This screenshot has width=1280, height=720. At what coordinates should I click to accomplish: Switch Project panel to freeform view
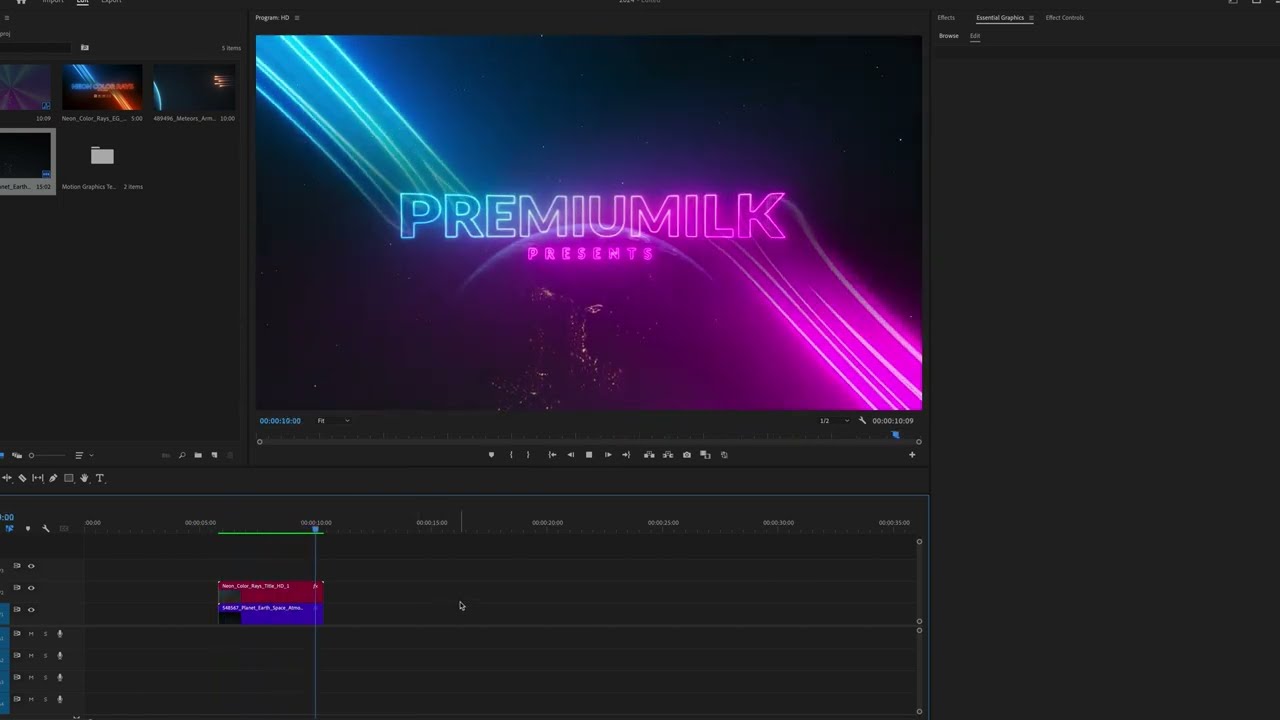17,455
